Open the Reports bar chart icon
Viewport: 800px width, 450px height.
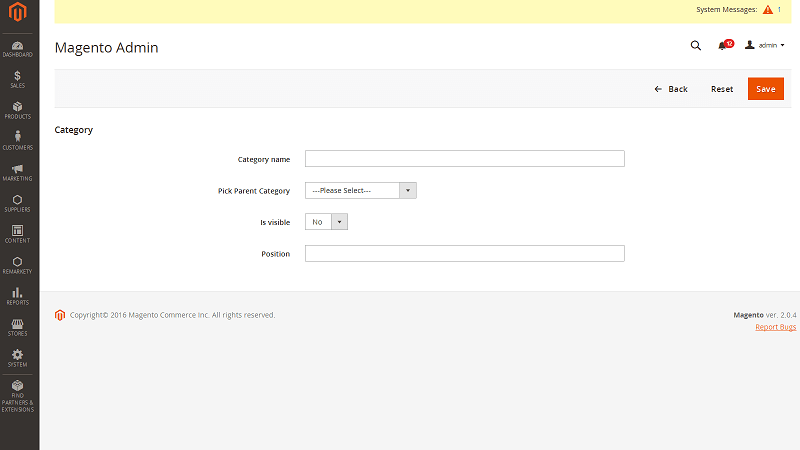pos(18,294)
